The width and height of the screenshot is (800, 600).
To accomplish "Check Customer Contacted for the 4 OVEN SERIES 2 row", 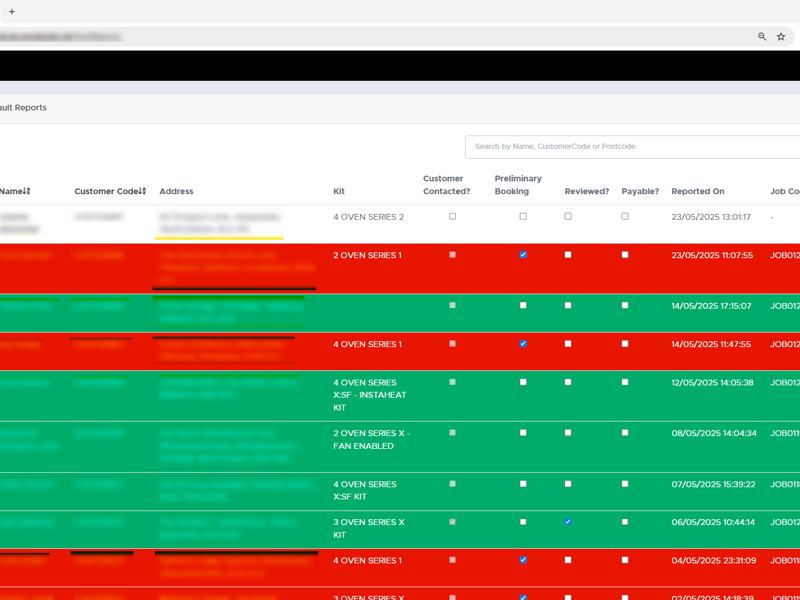I will (454, 216).
